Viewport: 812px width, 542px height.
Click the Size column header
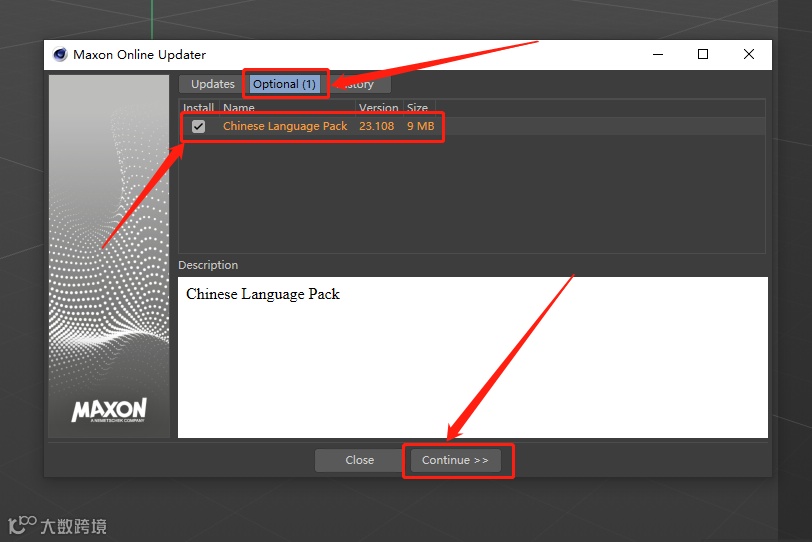click(x=419, y=108)
